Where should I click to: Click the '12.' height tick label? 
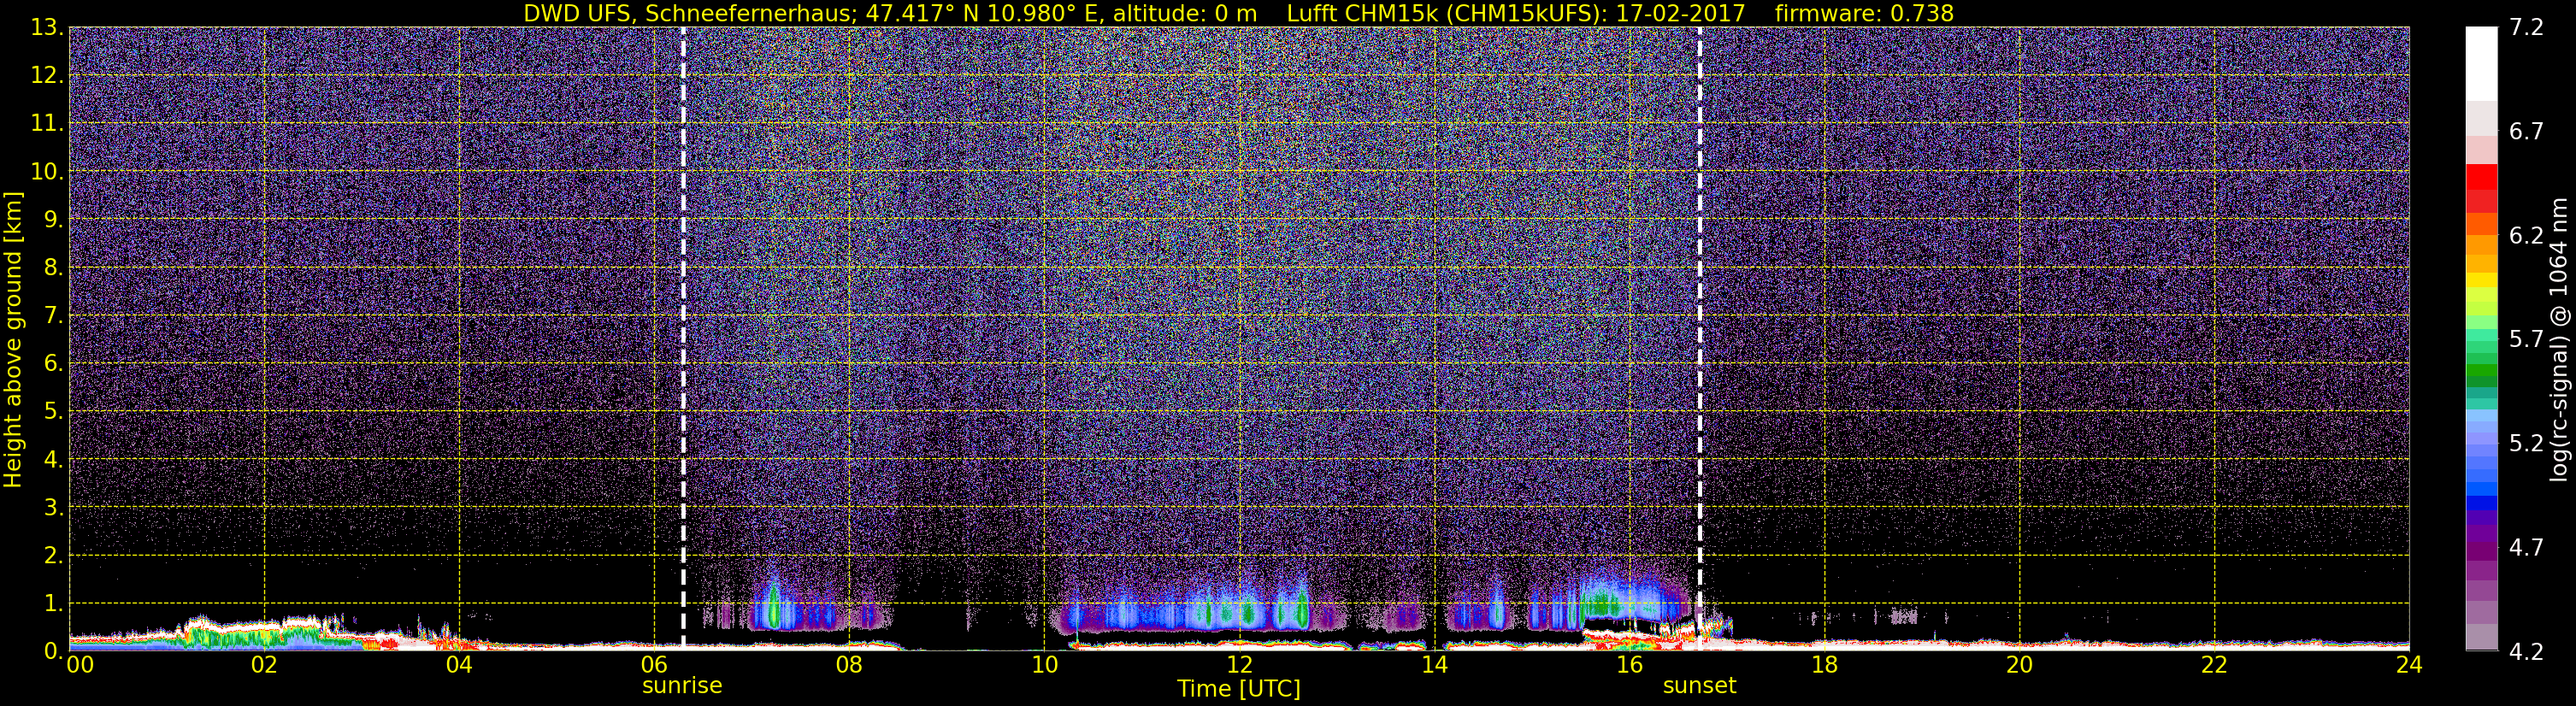[x=47, y=76]
